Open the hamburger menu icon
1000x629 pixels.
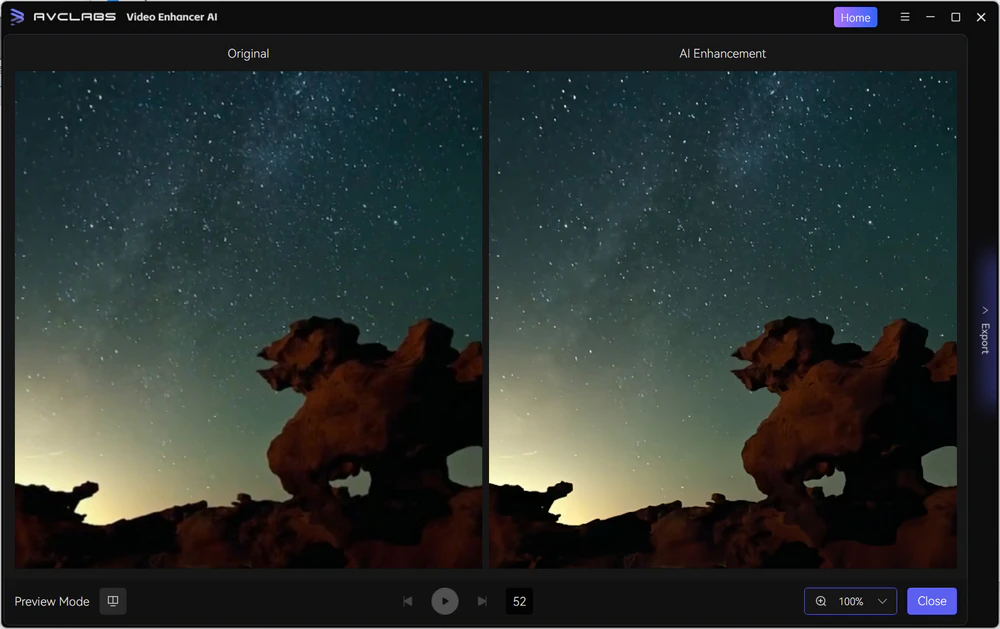click(904, 16)
